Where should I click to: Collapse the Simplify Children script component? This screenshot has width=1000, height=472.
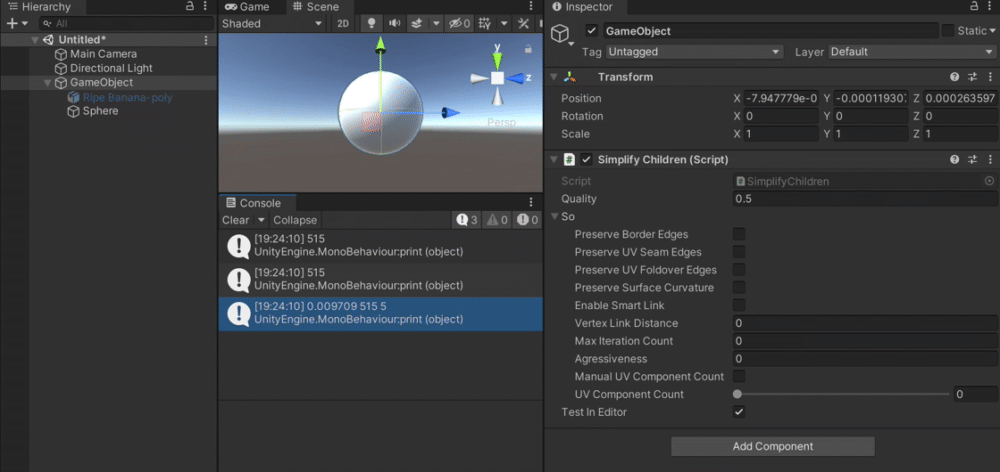pyautogui.click(x=554, y=159)
